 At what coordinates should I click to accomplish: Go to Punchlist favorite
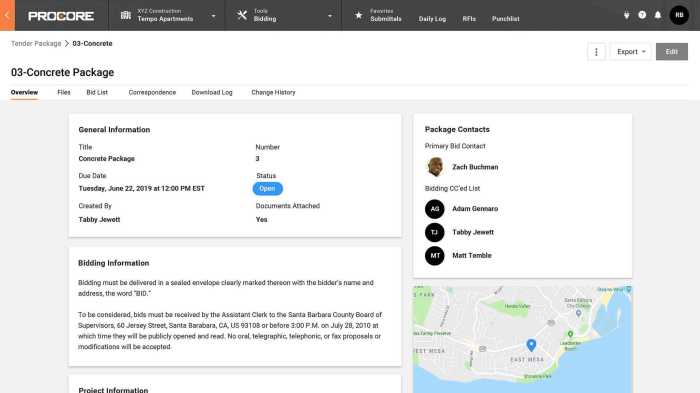tap(505, 19)
